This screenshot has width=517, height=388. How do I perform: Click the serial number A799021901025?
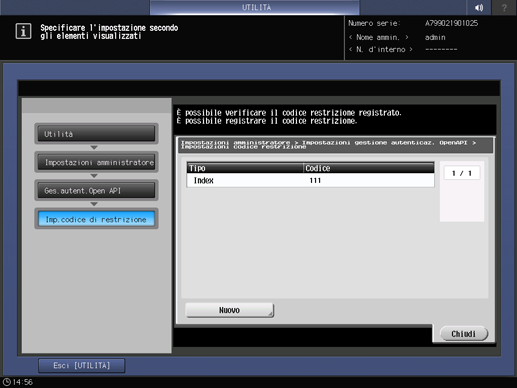point(451,23)
